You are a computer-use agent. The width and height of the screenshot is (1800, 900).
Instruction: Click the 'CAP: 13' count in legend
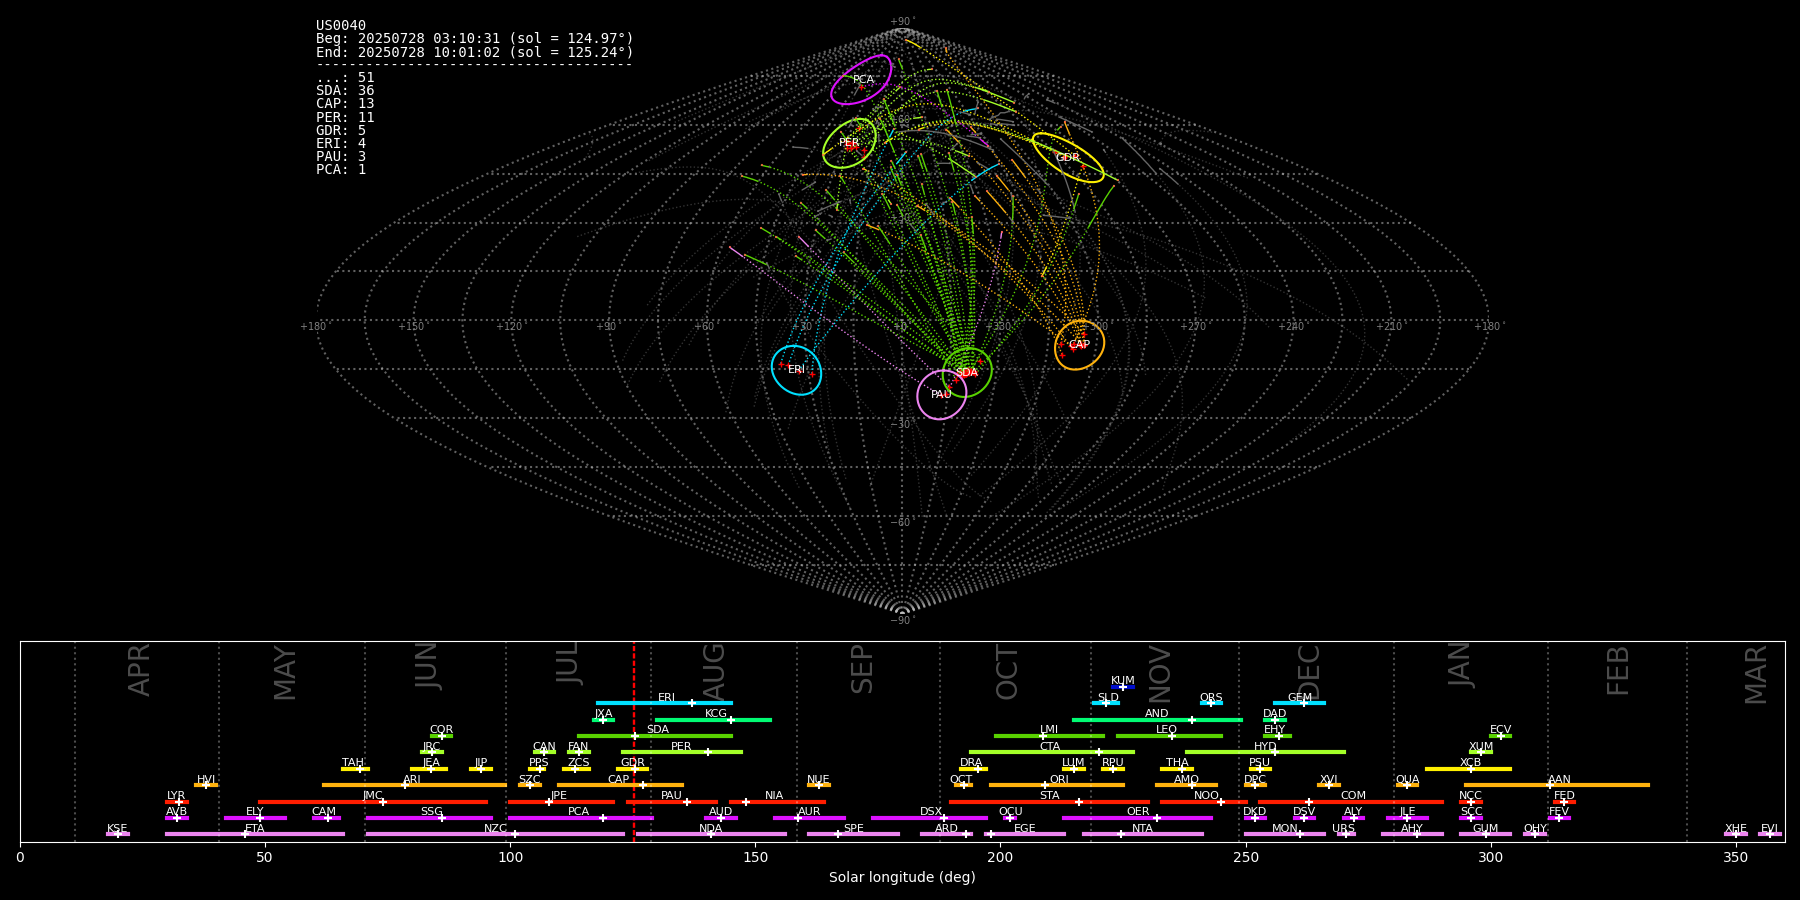pyautogui.click(x=345, y=103)
